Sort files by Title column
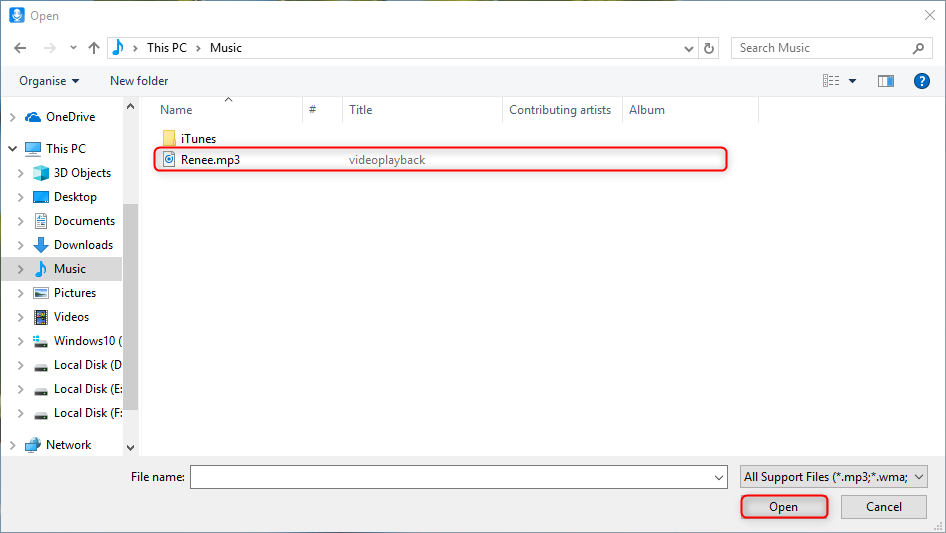 361,110
